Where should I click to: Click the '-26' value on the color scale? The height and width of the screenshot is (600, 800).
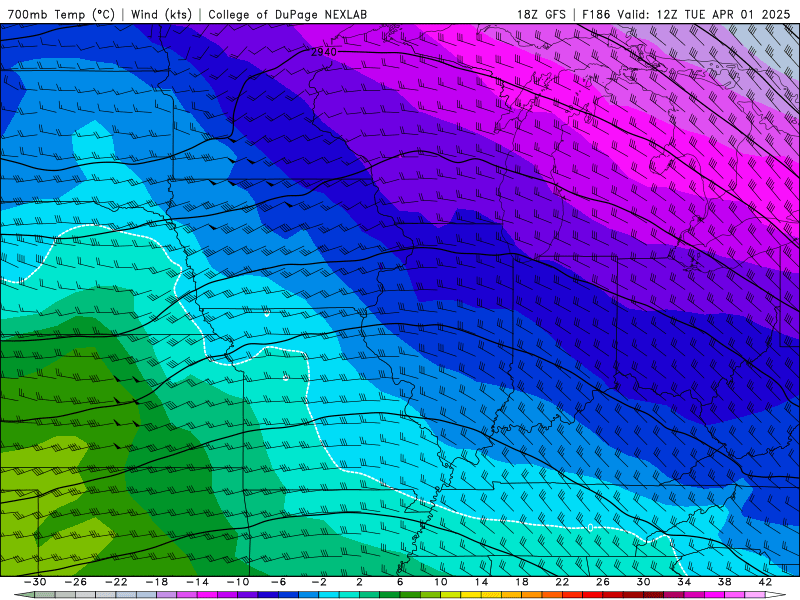click(76, 582)
